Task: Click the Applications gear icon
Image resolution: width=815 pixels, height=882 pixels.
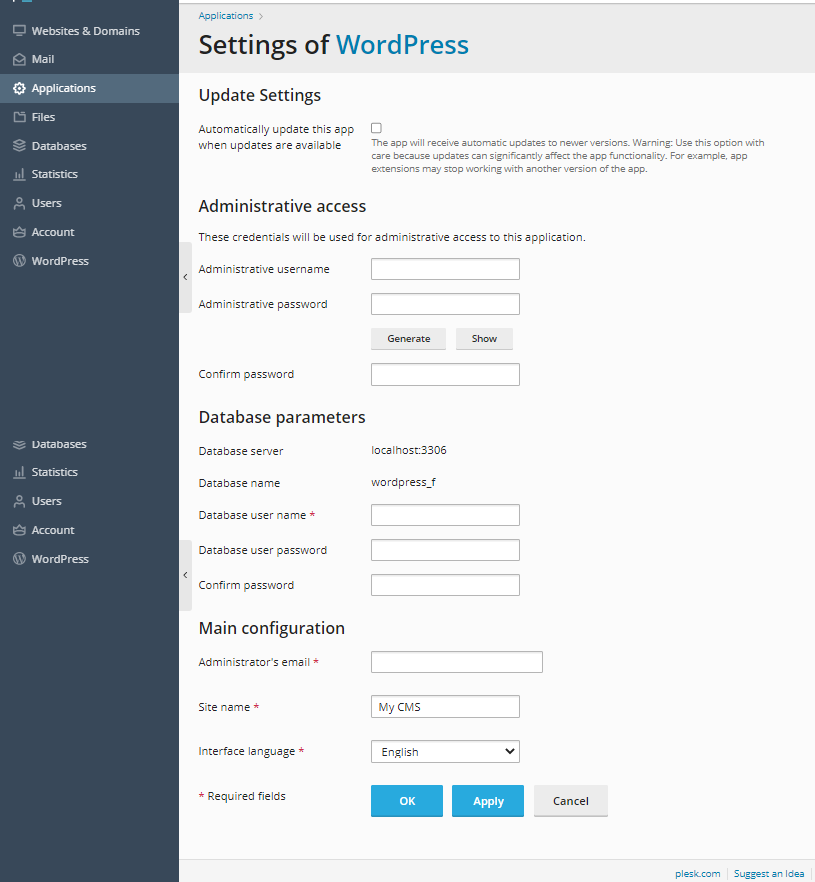Action: (x=19, y=88)
